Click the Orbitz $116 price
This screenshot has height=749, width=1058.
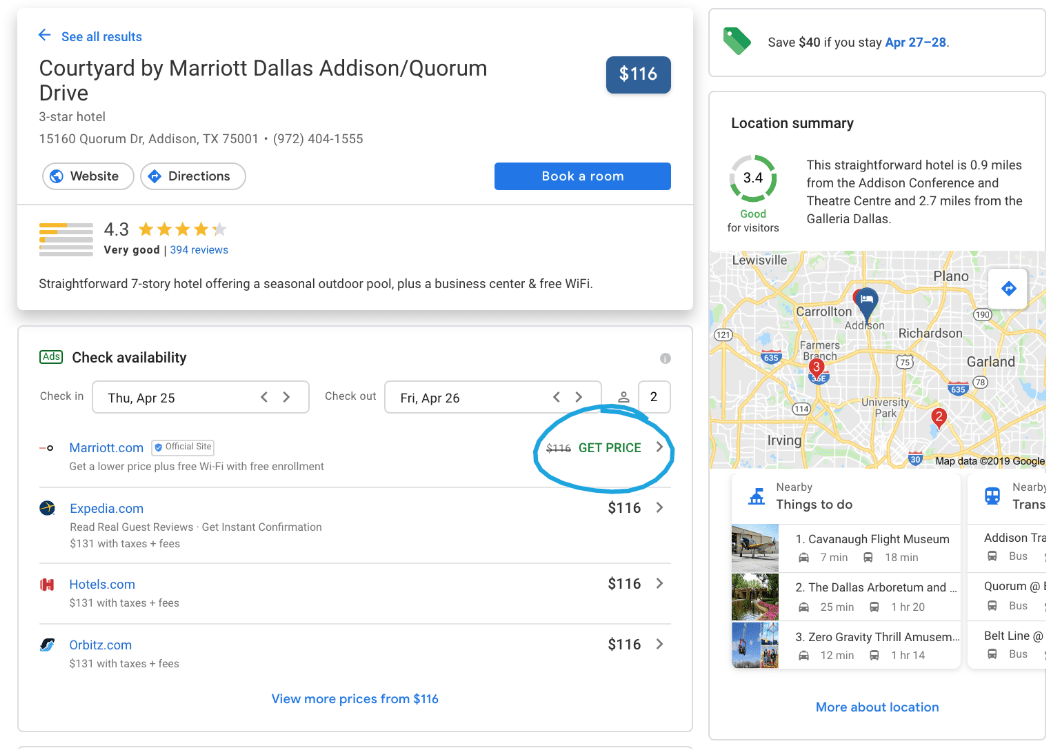[x=624, y=644]
